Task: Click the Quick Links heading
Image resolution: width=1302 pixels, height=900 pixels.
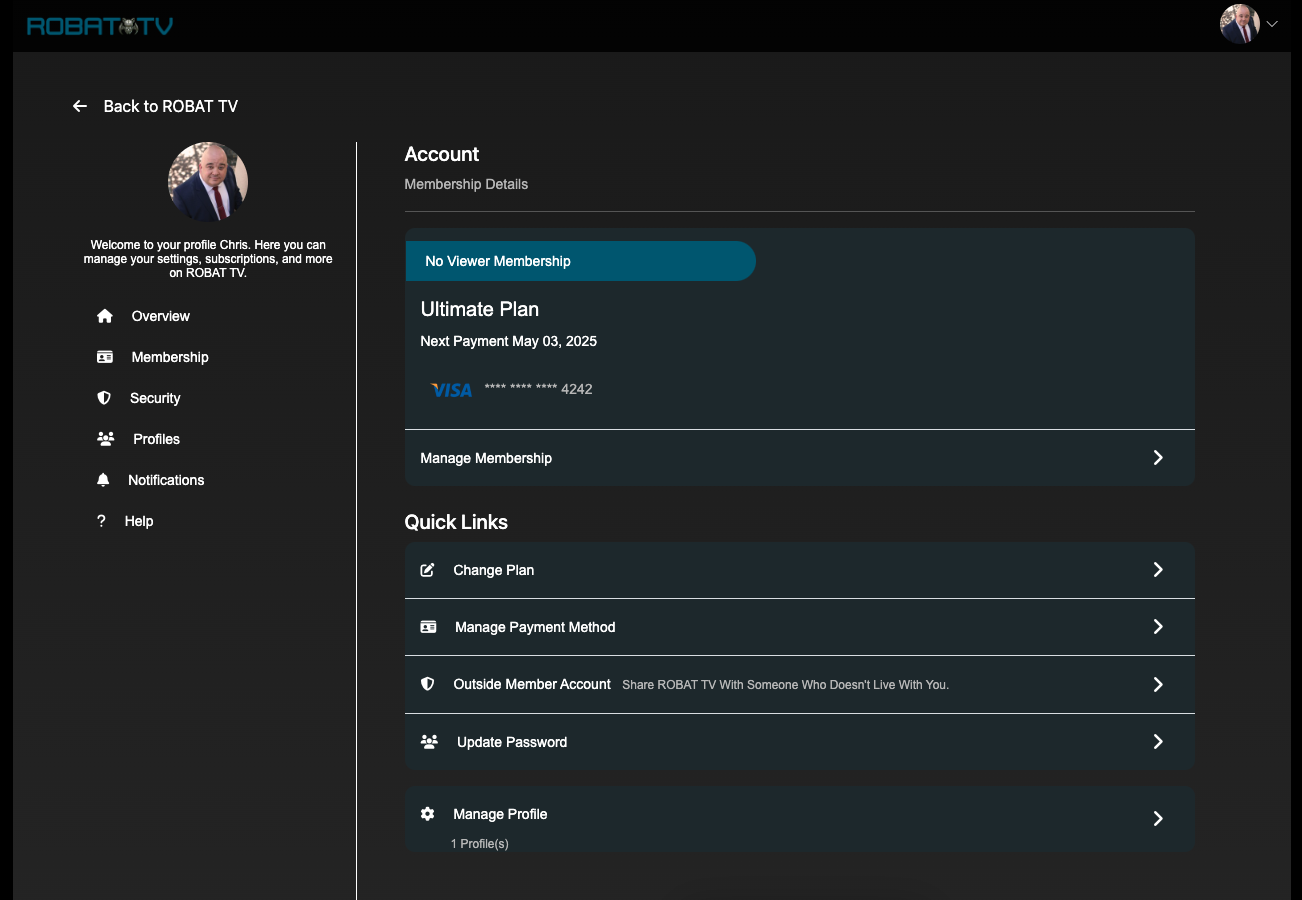Action: [x=456, y=522]
